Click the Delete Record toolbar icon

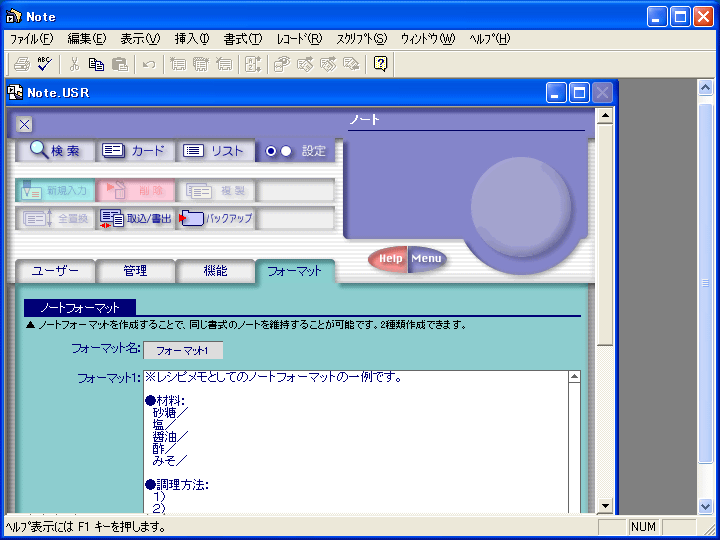[224, 64]
